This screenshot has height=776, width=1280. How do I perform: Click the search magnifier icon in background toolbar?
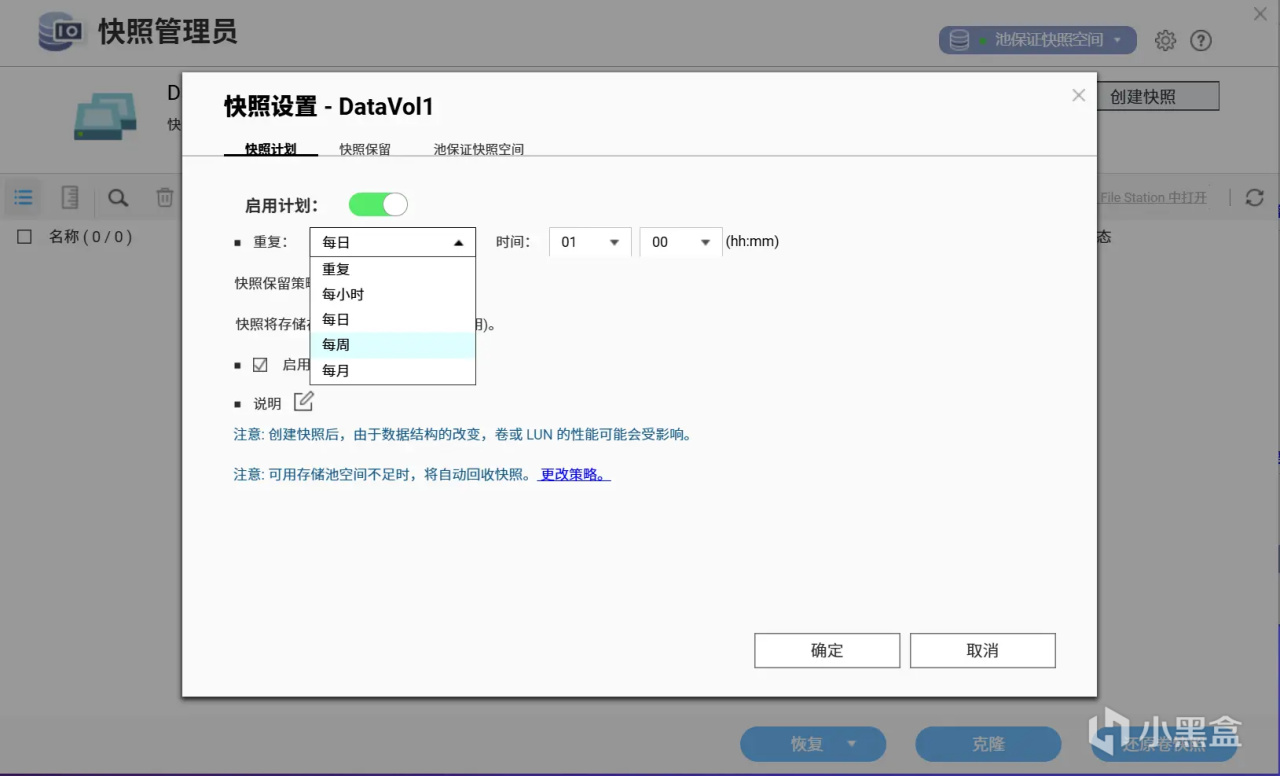click(x=118, y=198)
